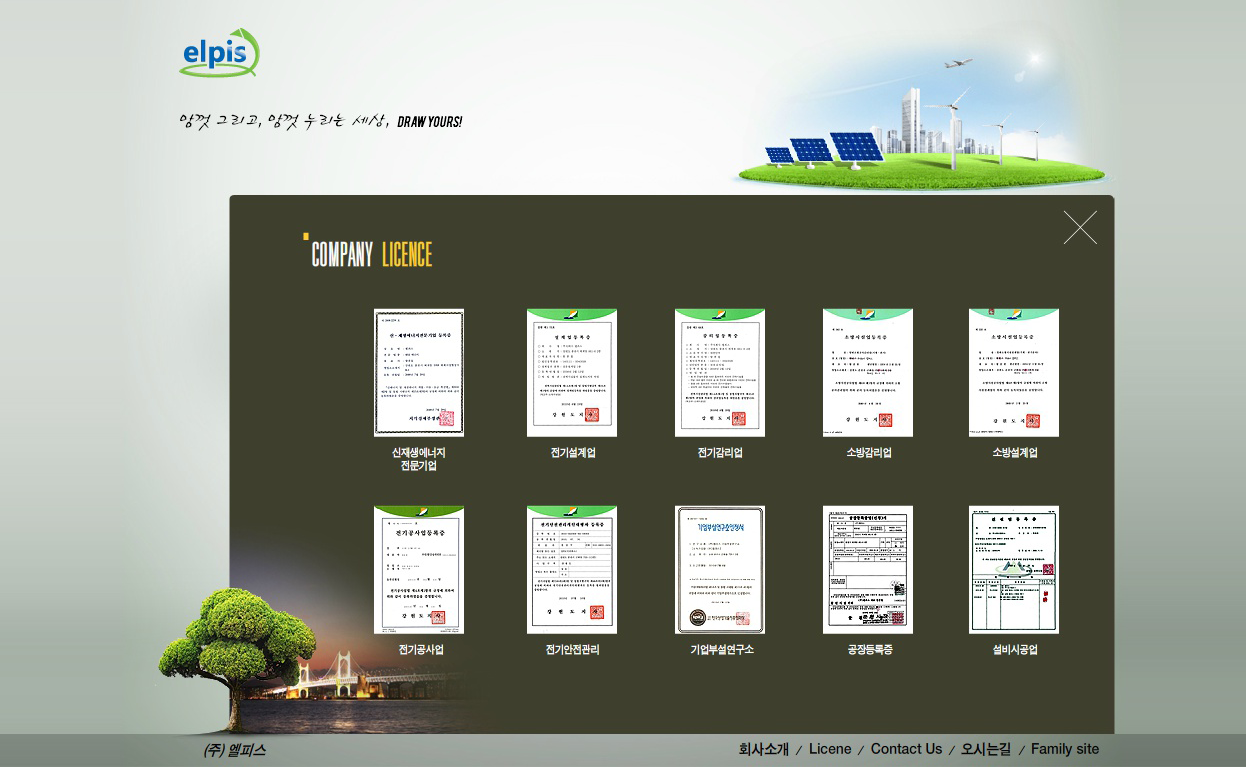This screenshot has width=1246, height=768.
Task: Open the 신재생에너지 전문기업 certificate thumbnail
Action: 419,372
